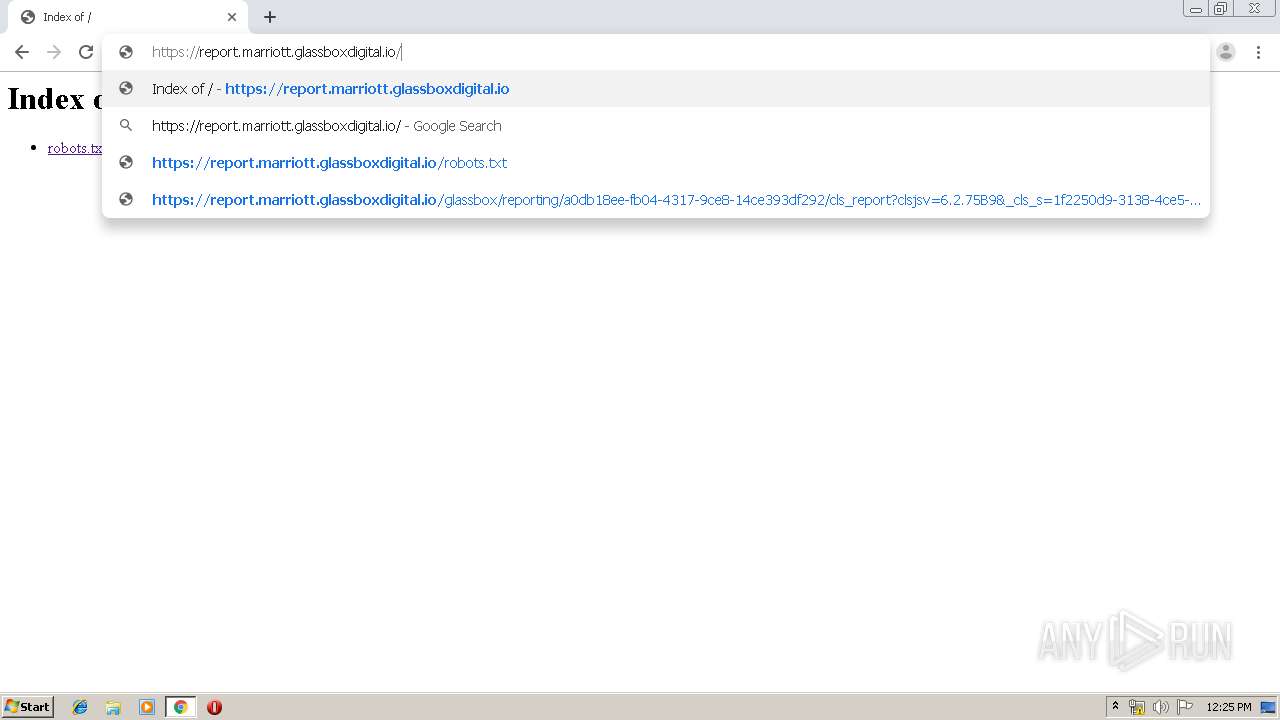Open the file explorer taskbar icon
Viewport: 1280px width, 720px height.
point(113,707)
